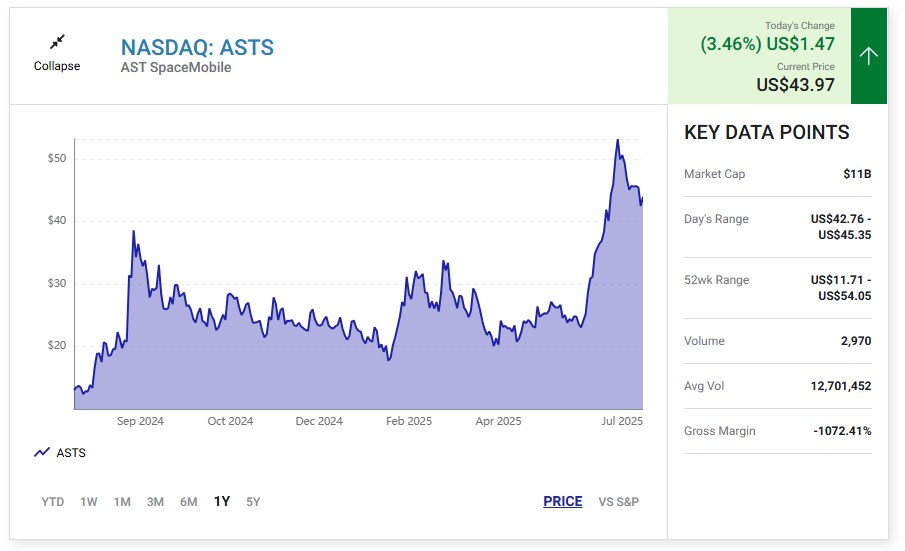Click the Feb 2025 axis label

[x=409, y=421]
